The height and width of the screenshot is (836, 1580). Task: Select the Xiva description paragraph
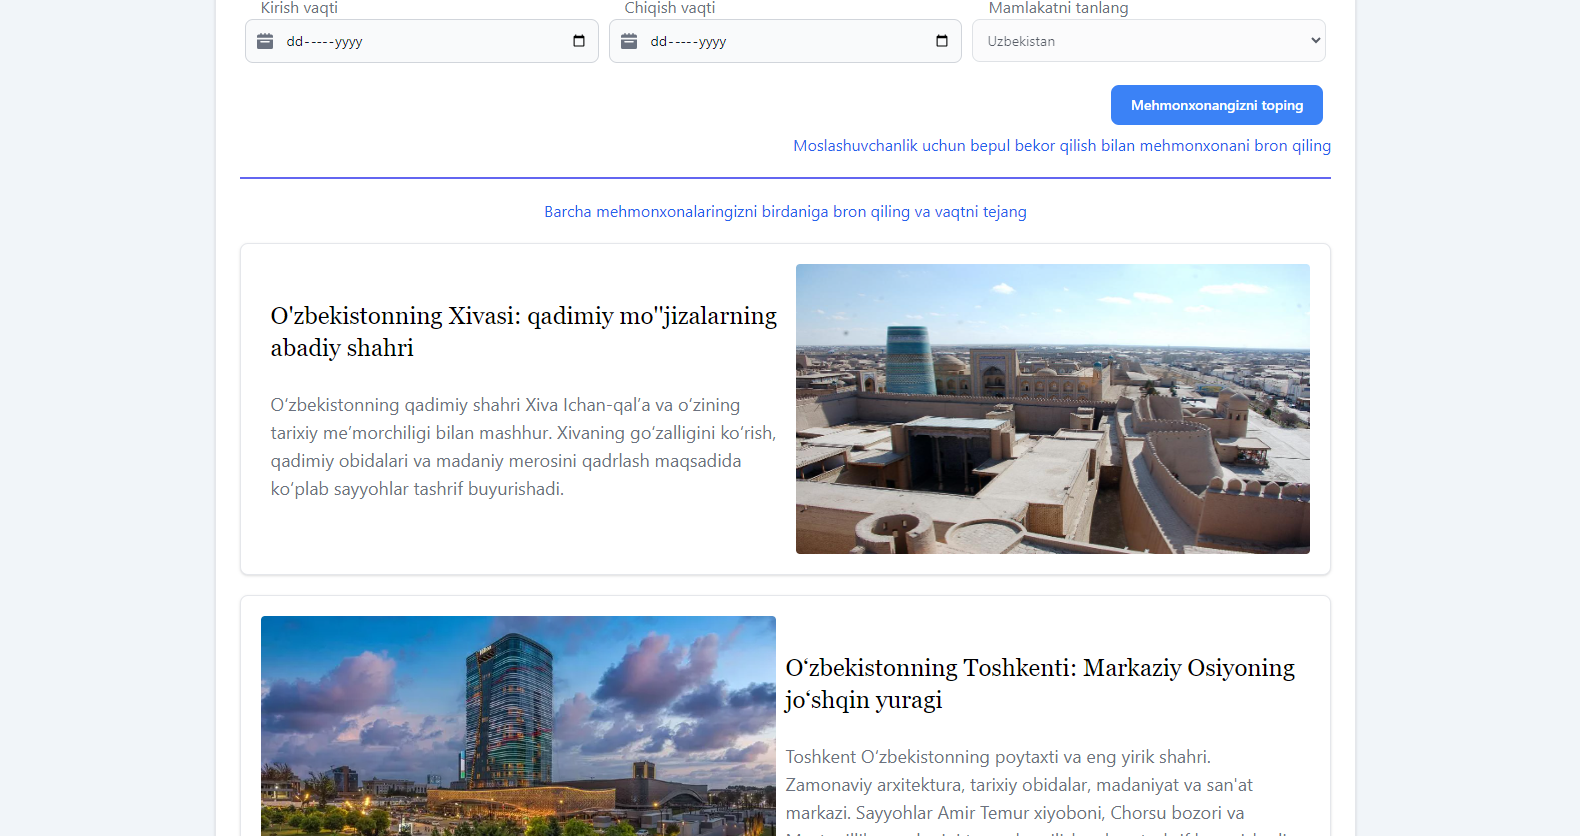tap(524, 447)
